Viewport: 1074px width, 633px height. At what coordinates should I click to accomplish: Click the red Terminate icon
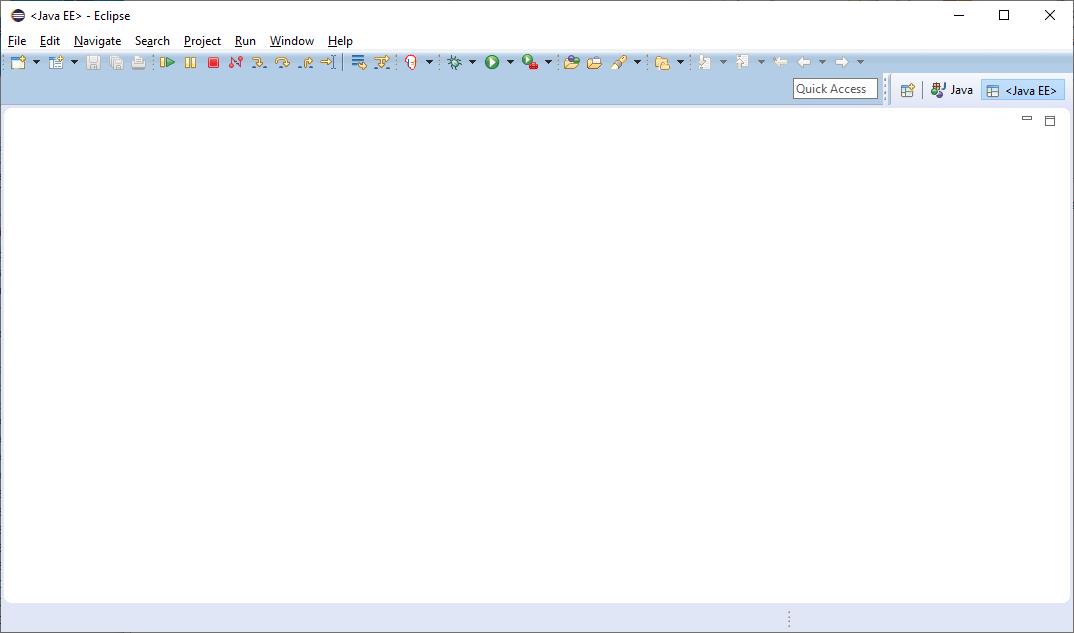pos(213,62)
